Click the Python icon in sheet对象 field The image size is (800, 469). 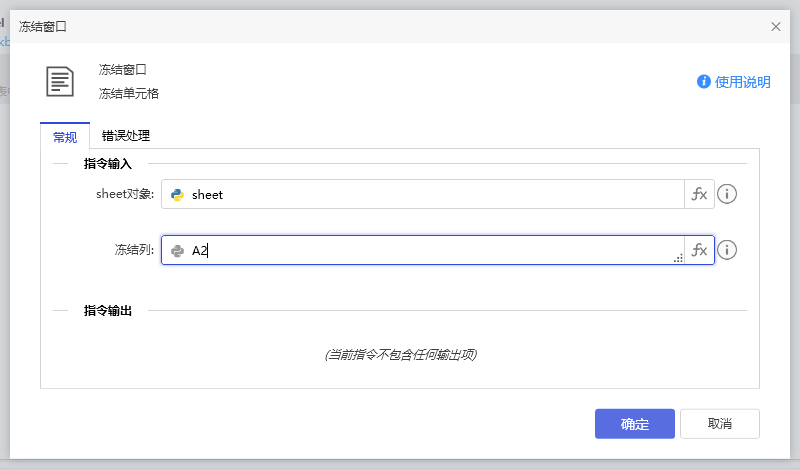[178, 195]
